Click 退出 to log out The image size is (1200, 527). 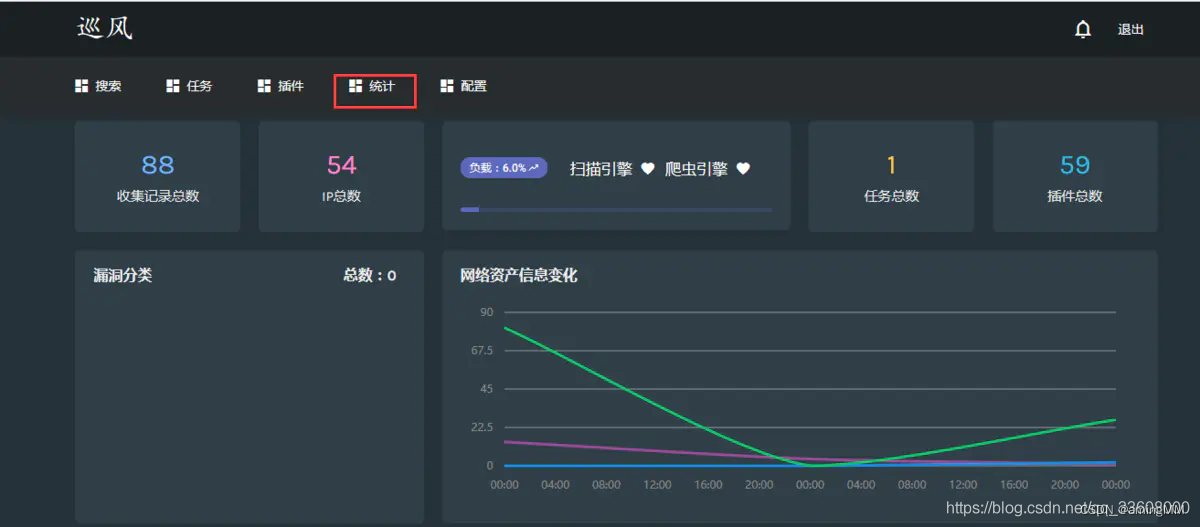click(1131, 30)
